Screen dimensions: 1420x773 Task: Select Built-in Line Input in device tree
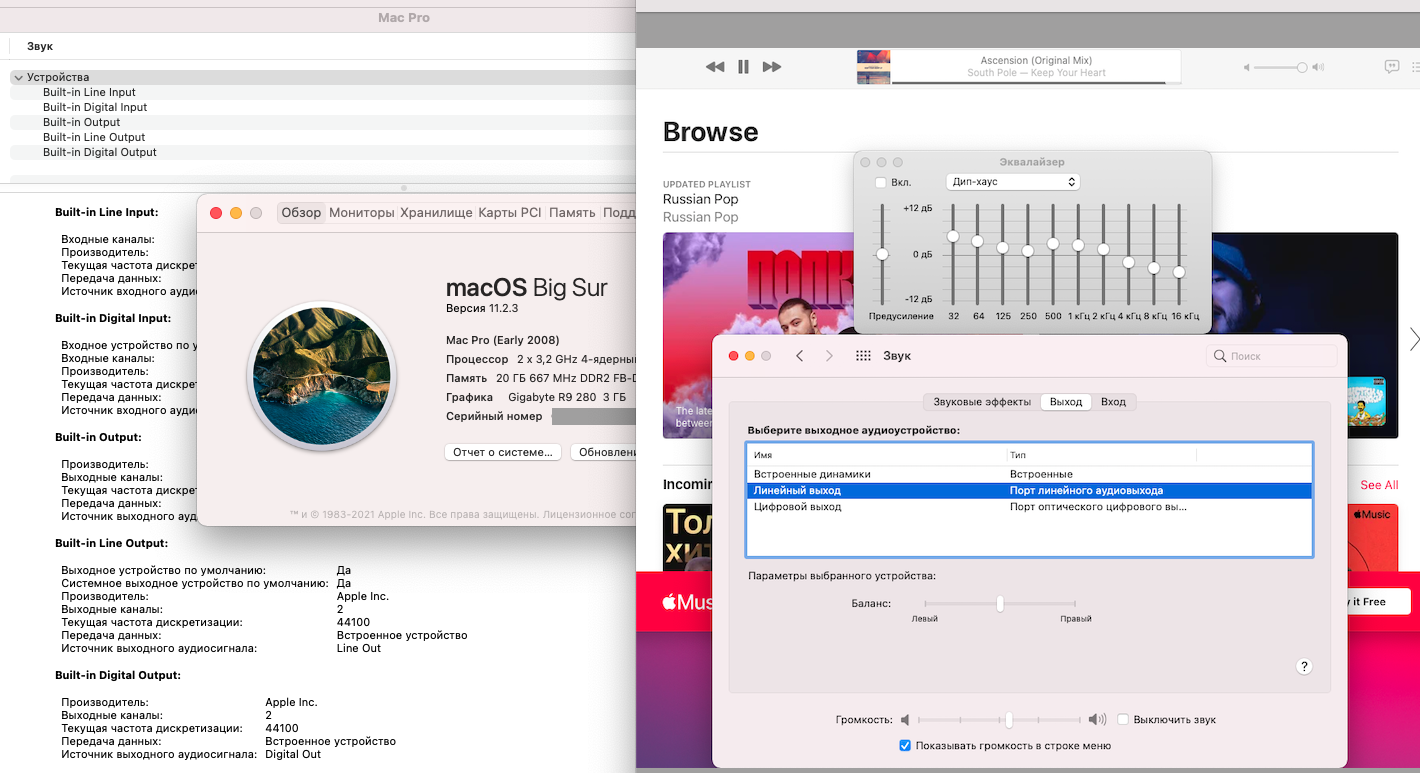(89, 92)
